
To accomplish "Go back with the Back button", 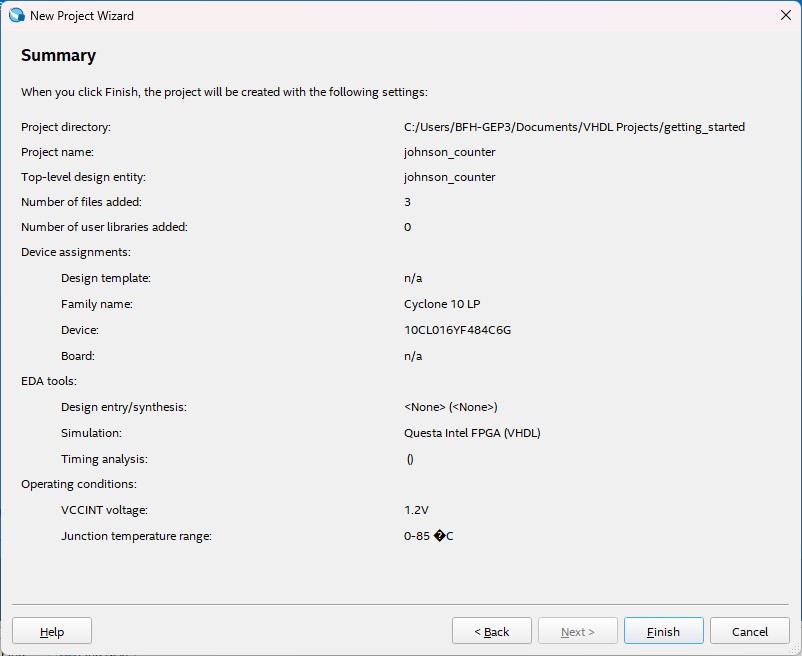I will tap(492, 631).
